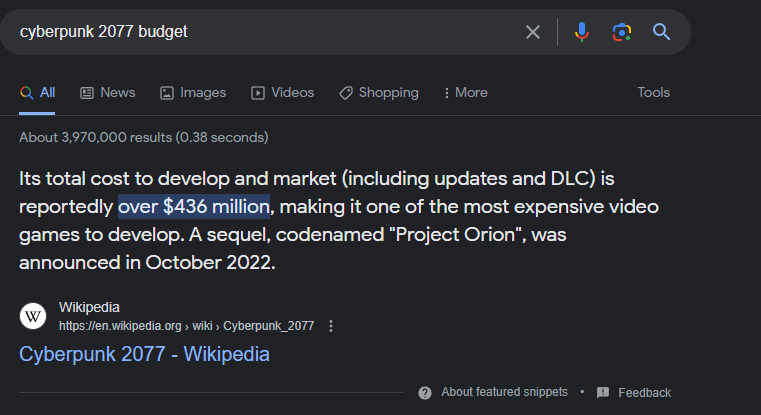Select the All results tab
This screenshot has height=415, width=761.
[37, 92]
